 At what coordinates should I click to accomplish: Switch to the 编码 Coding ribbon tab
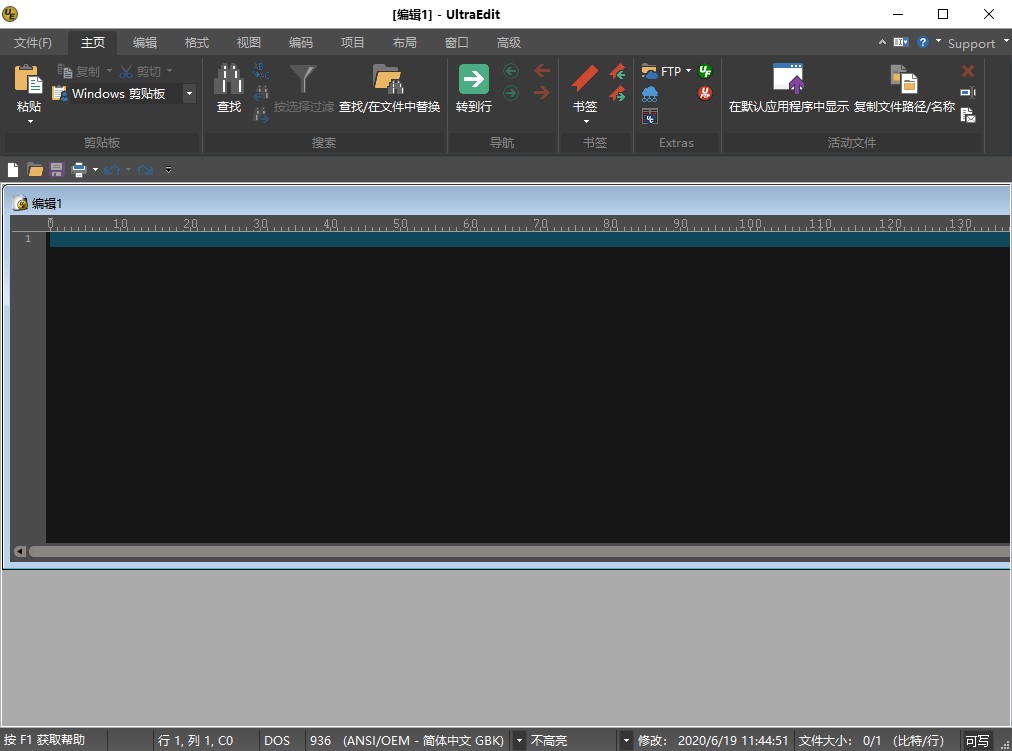301,43
